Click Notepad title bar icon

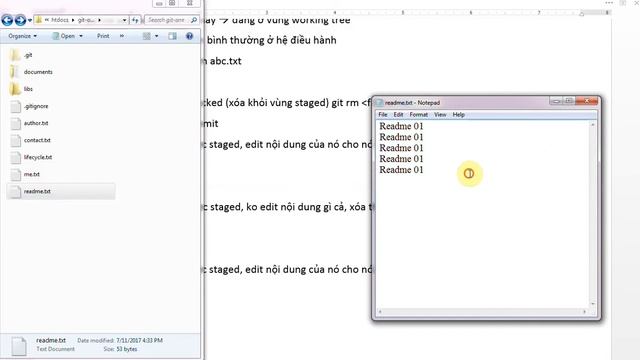tap(380, 102)
